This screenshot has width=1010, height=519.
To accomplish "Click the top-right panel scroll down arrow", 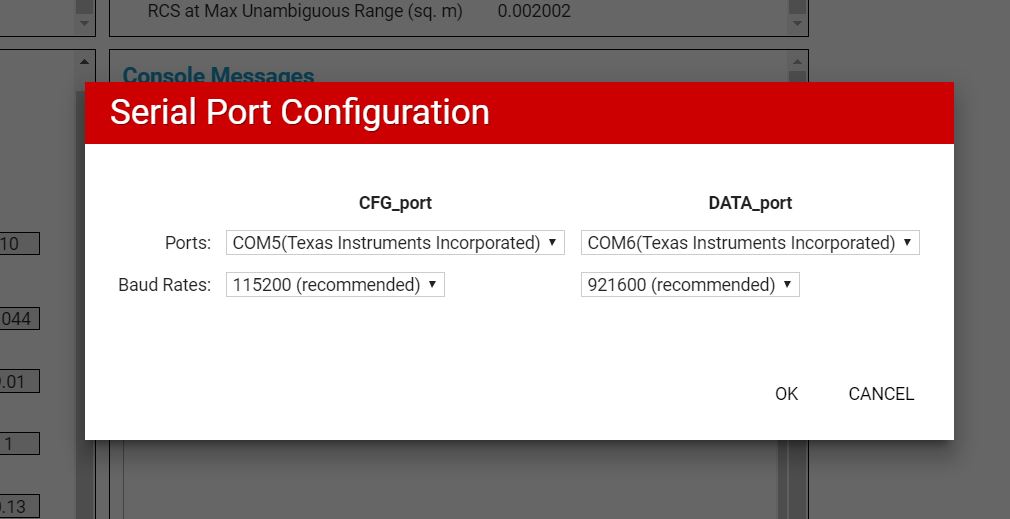I will click(x=796, y=21).
